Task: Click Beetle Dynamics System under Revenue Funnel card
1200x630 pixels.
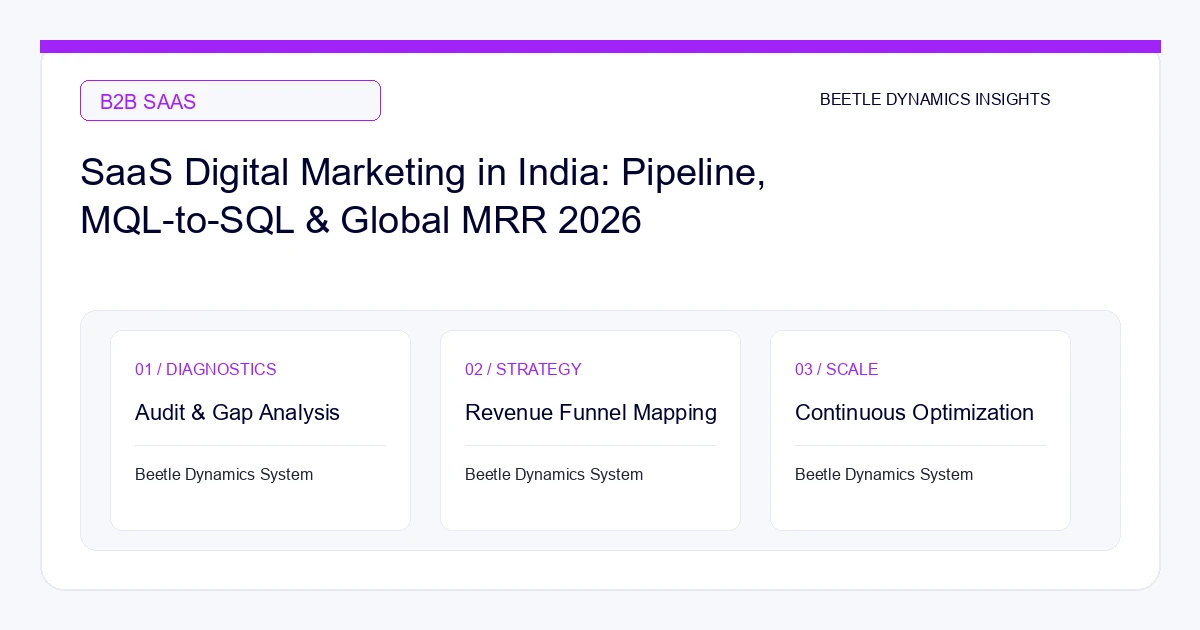Action: click(x=554, y=475)
